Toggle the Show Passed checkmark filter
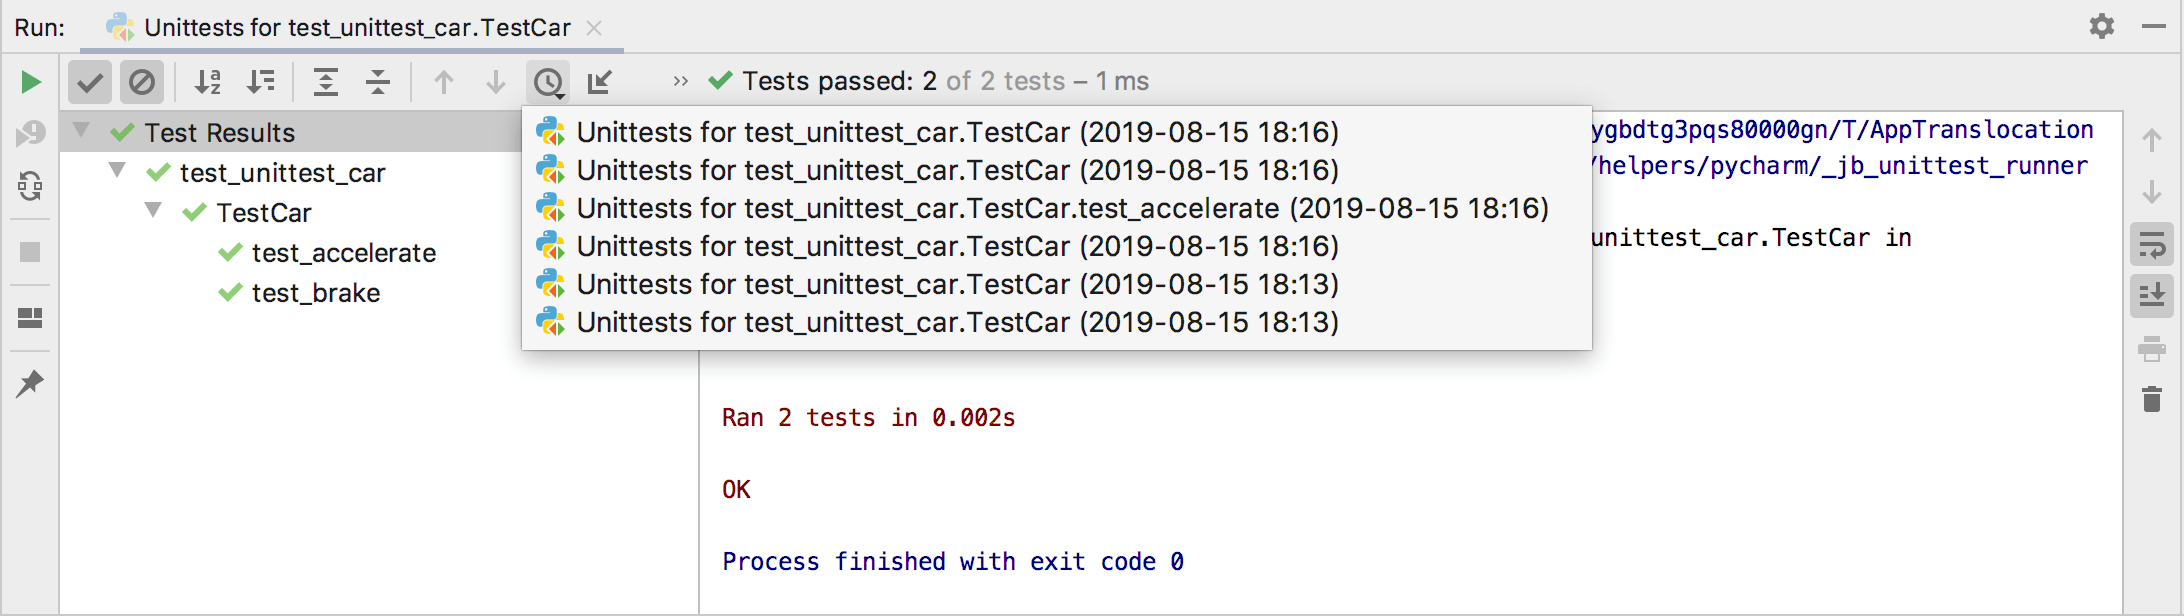This screenshot has height=616, width=2184. pos(89,82)
